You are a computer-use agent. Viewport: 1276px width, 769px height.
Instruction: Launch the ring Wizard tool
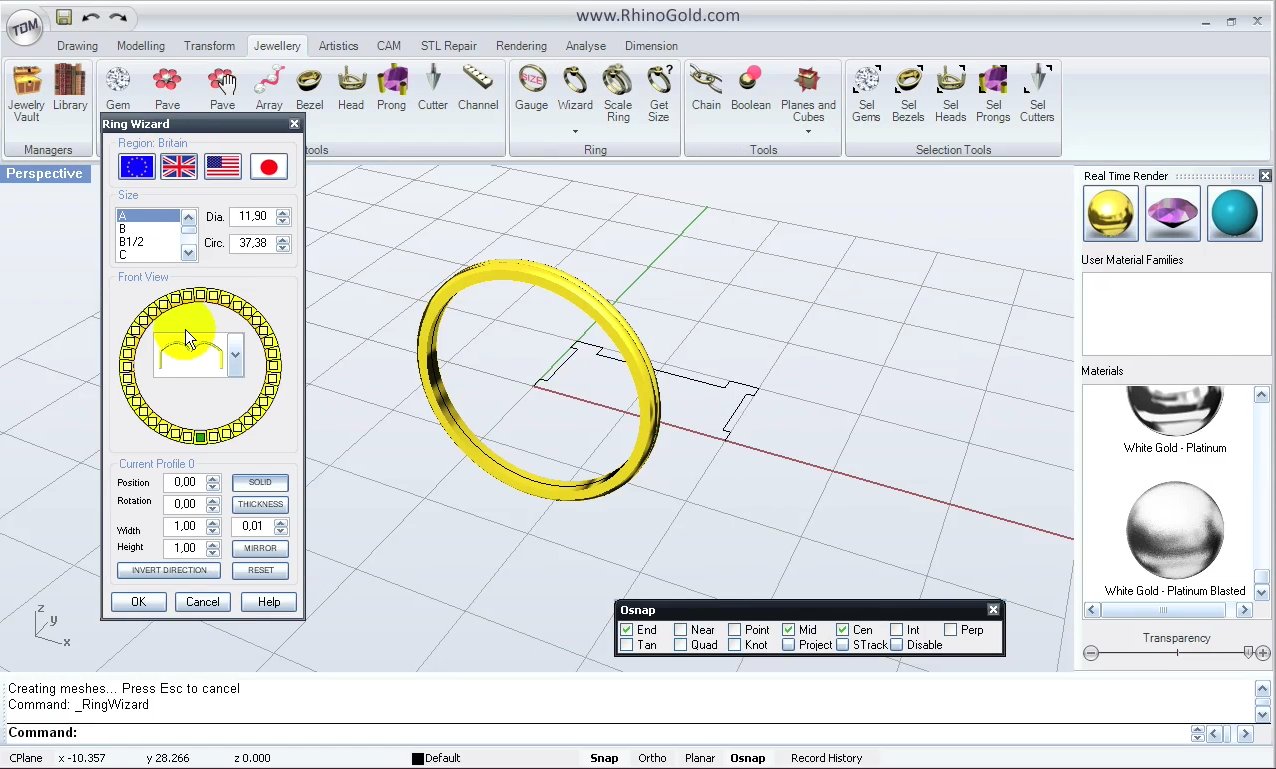click(575, 88)
